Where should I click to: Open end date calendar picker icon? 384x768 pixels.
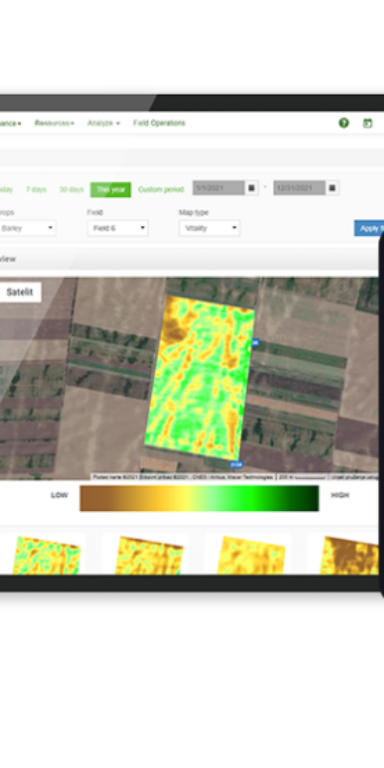pyautogui.click(x=332, y=188)
